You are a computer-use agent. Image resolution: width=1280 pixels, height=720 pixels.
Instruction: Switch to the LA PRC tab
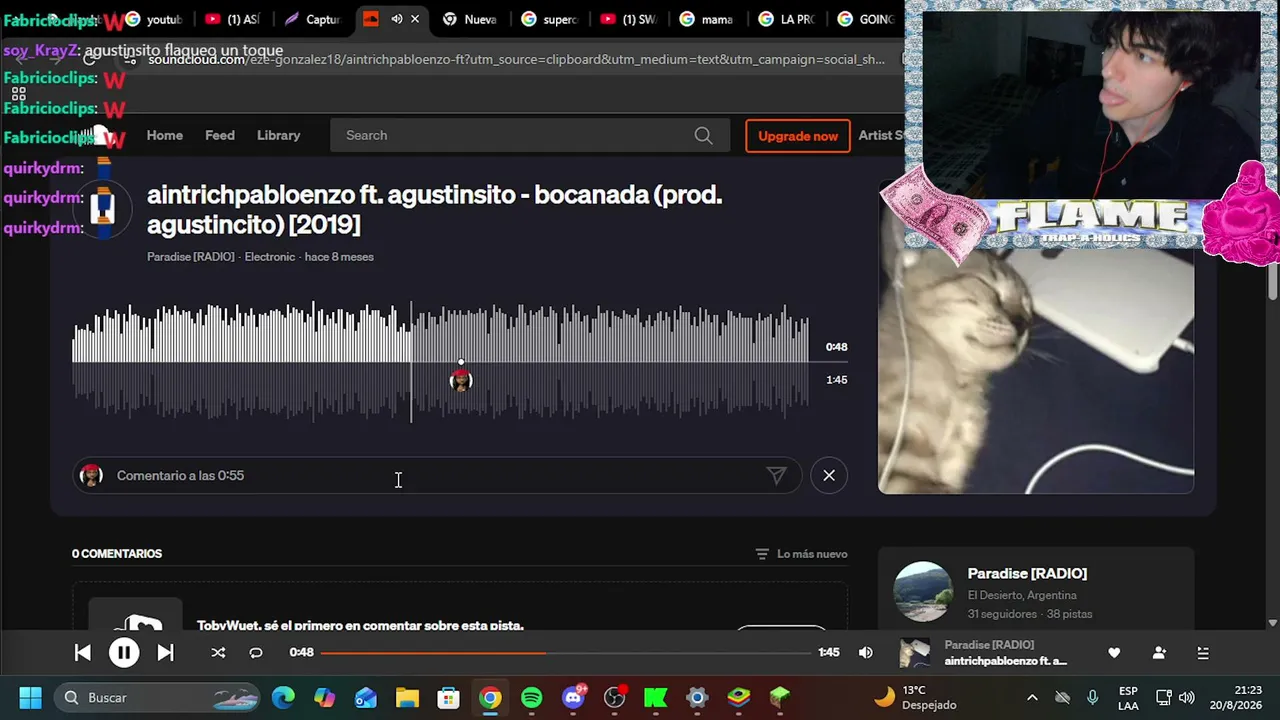(786, 19)
